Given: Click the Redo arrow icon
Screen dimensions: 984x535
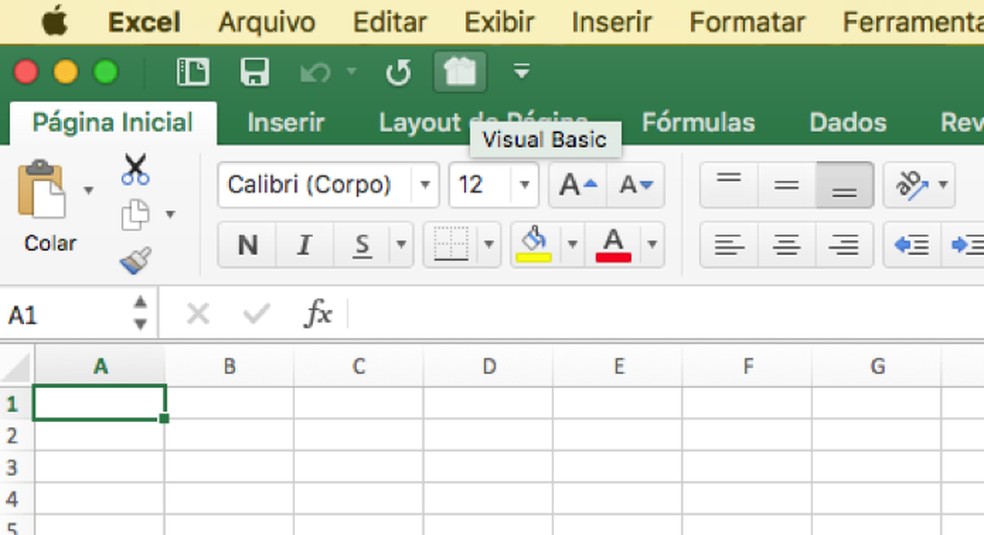Looking at the screenshot, I should point(398,72).
